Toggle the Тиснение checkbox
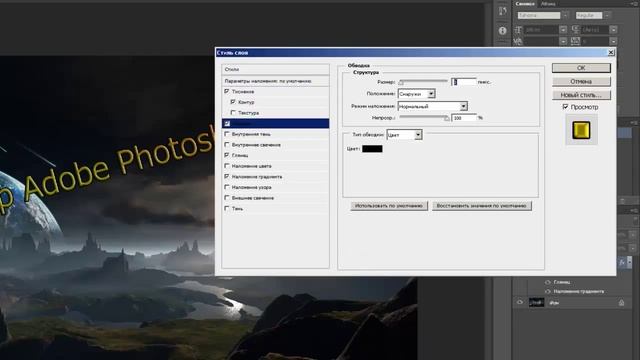The width and height of the screenshot is (640, 360). tap(227, 91)
